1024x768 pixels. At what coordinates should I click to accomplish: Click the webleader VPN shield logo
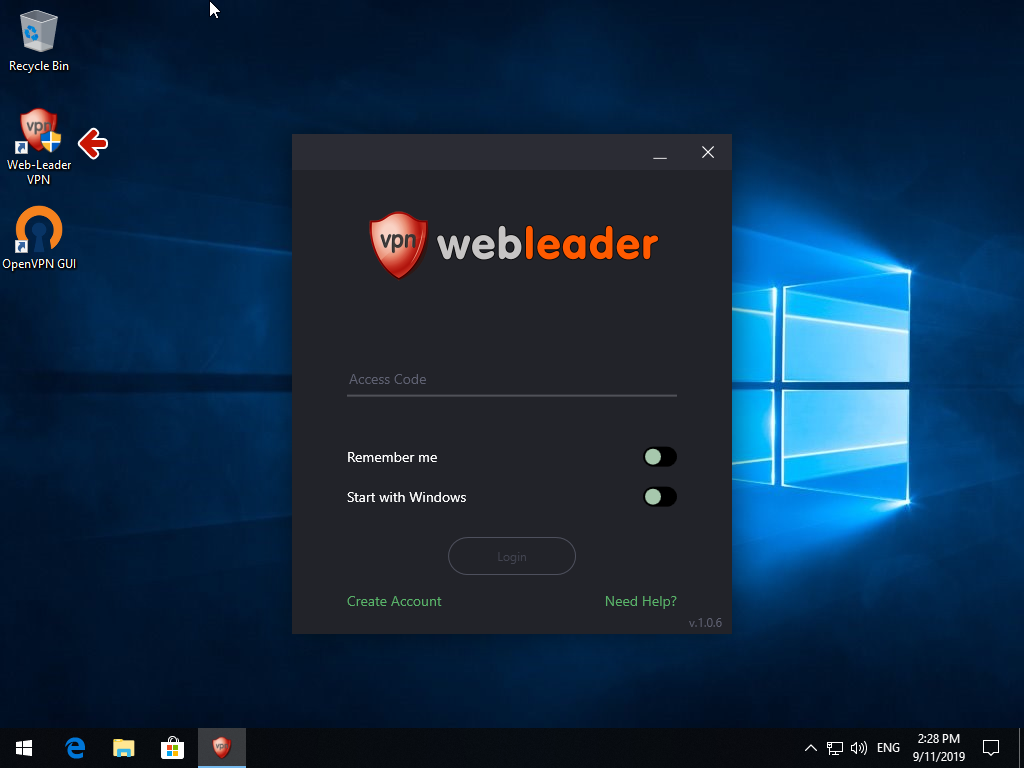[398, 245]
